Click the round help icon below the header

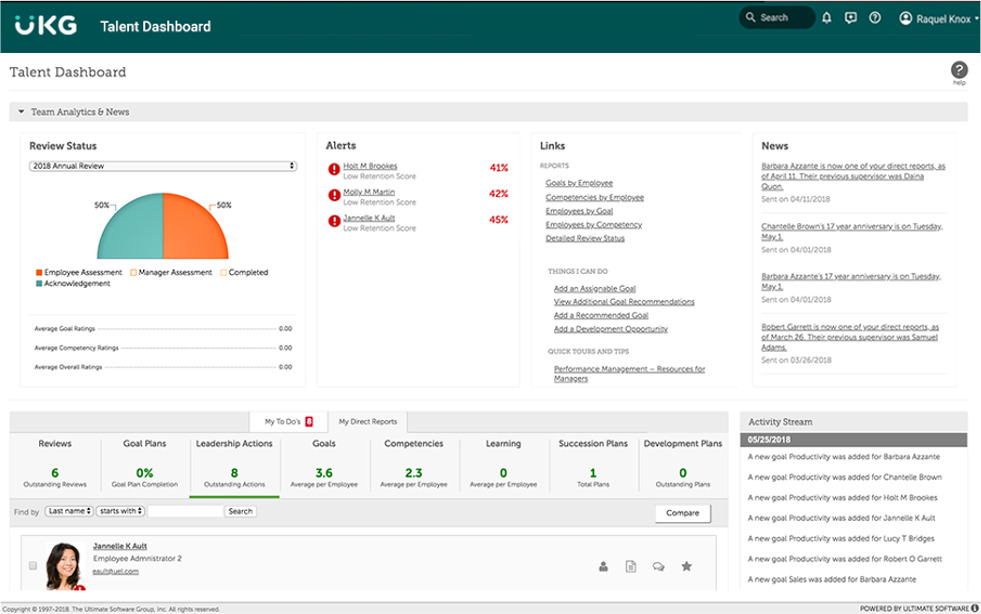pos(959,71)
